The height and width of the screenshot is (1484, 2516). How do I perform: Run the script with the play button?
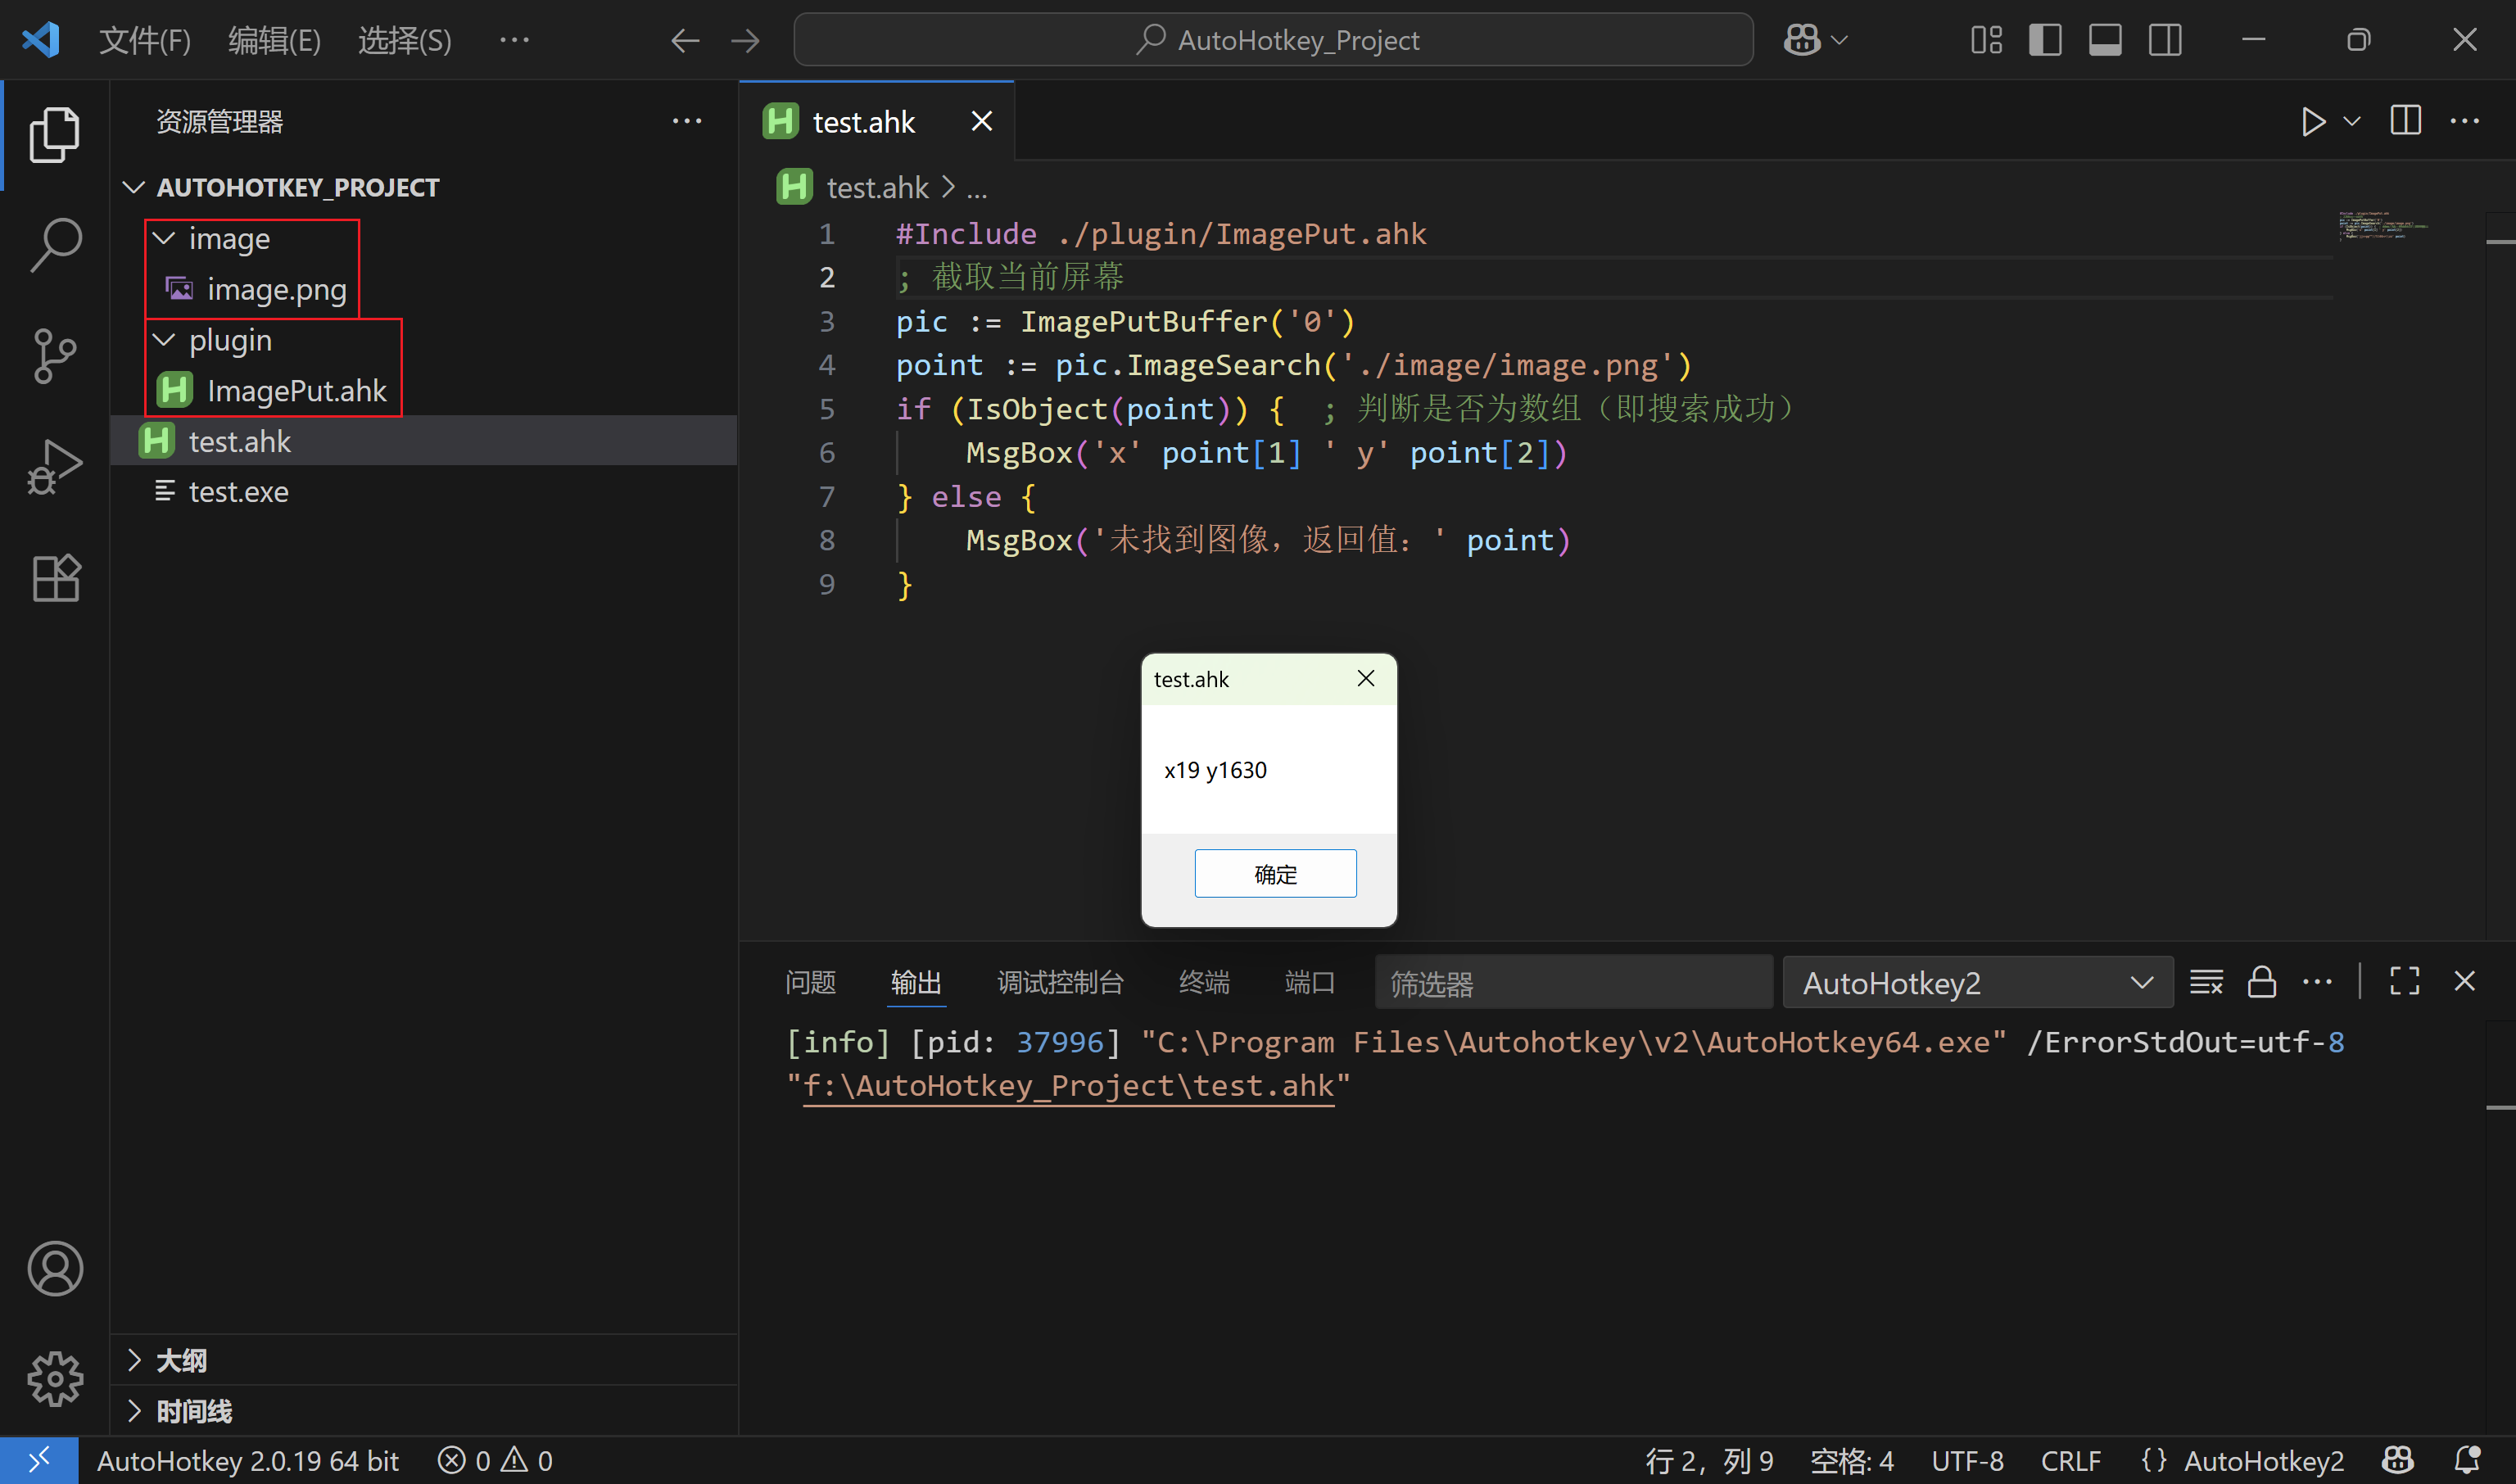[2313, 122]
